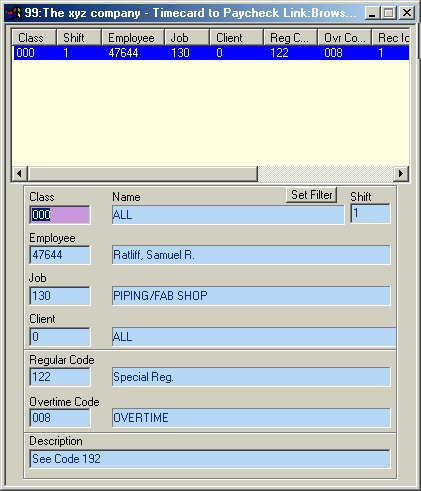Click the left arrow of horizontal scrollbar
Screen dimensions: 421x491
pos(19,173)
